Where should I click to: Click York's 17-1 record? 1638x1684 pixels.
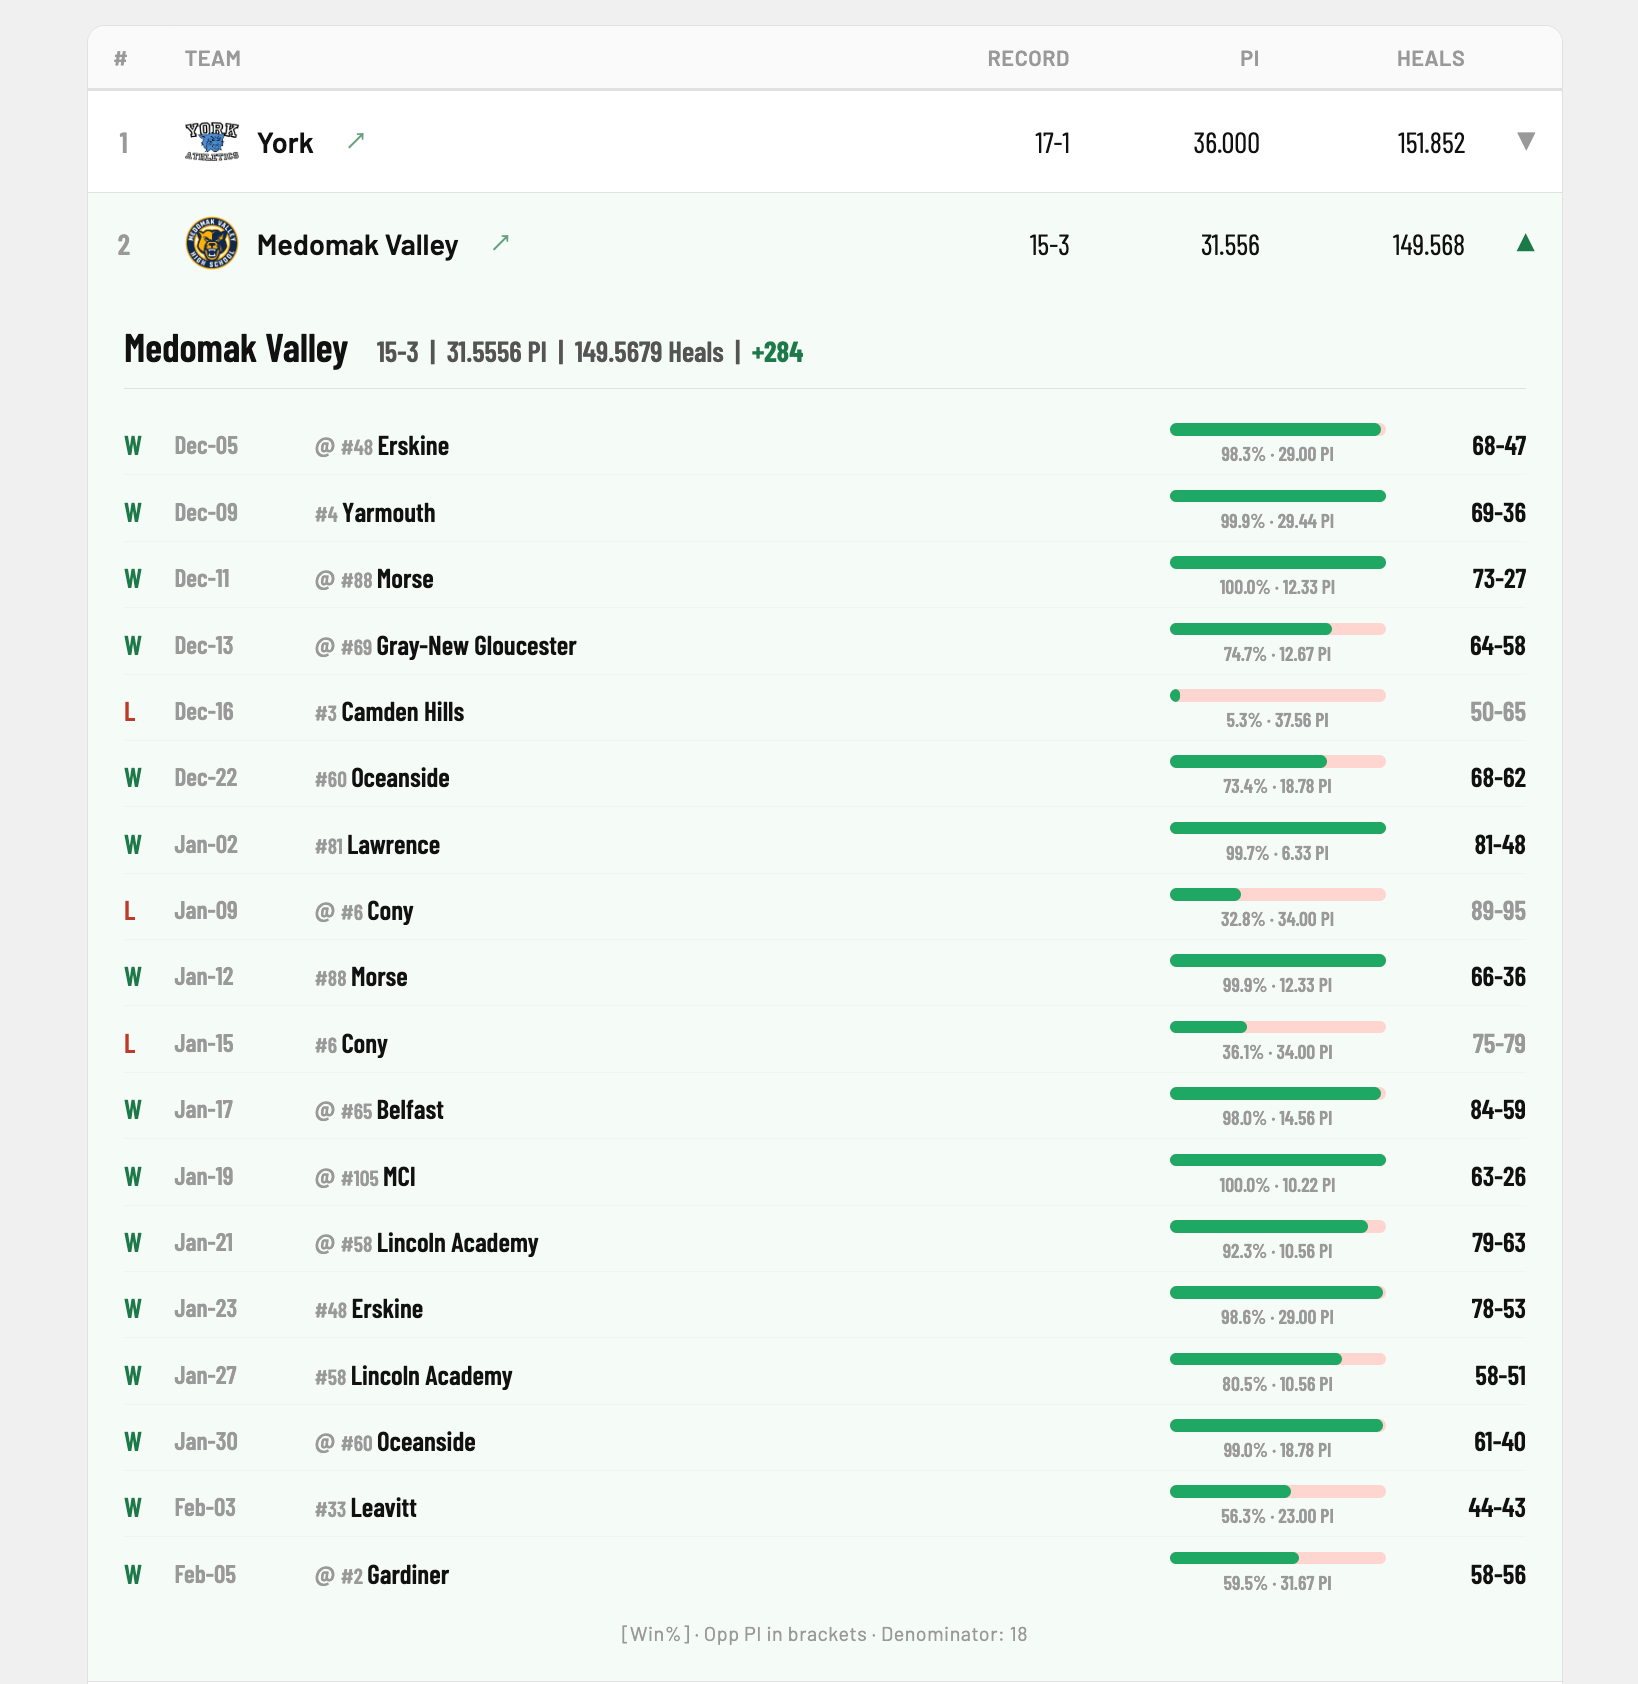click(x=1052, y=143)
